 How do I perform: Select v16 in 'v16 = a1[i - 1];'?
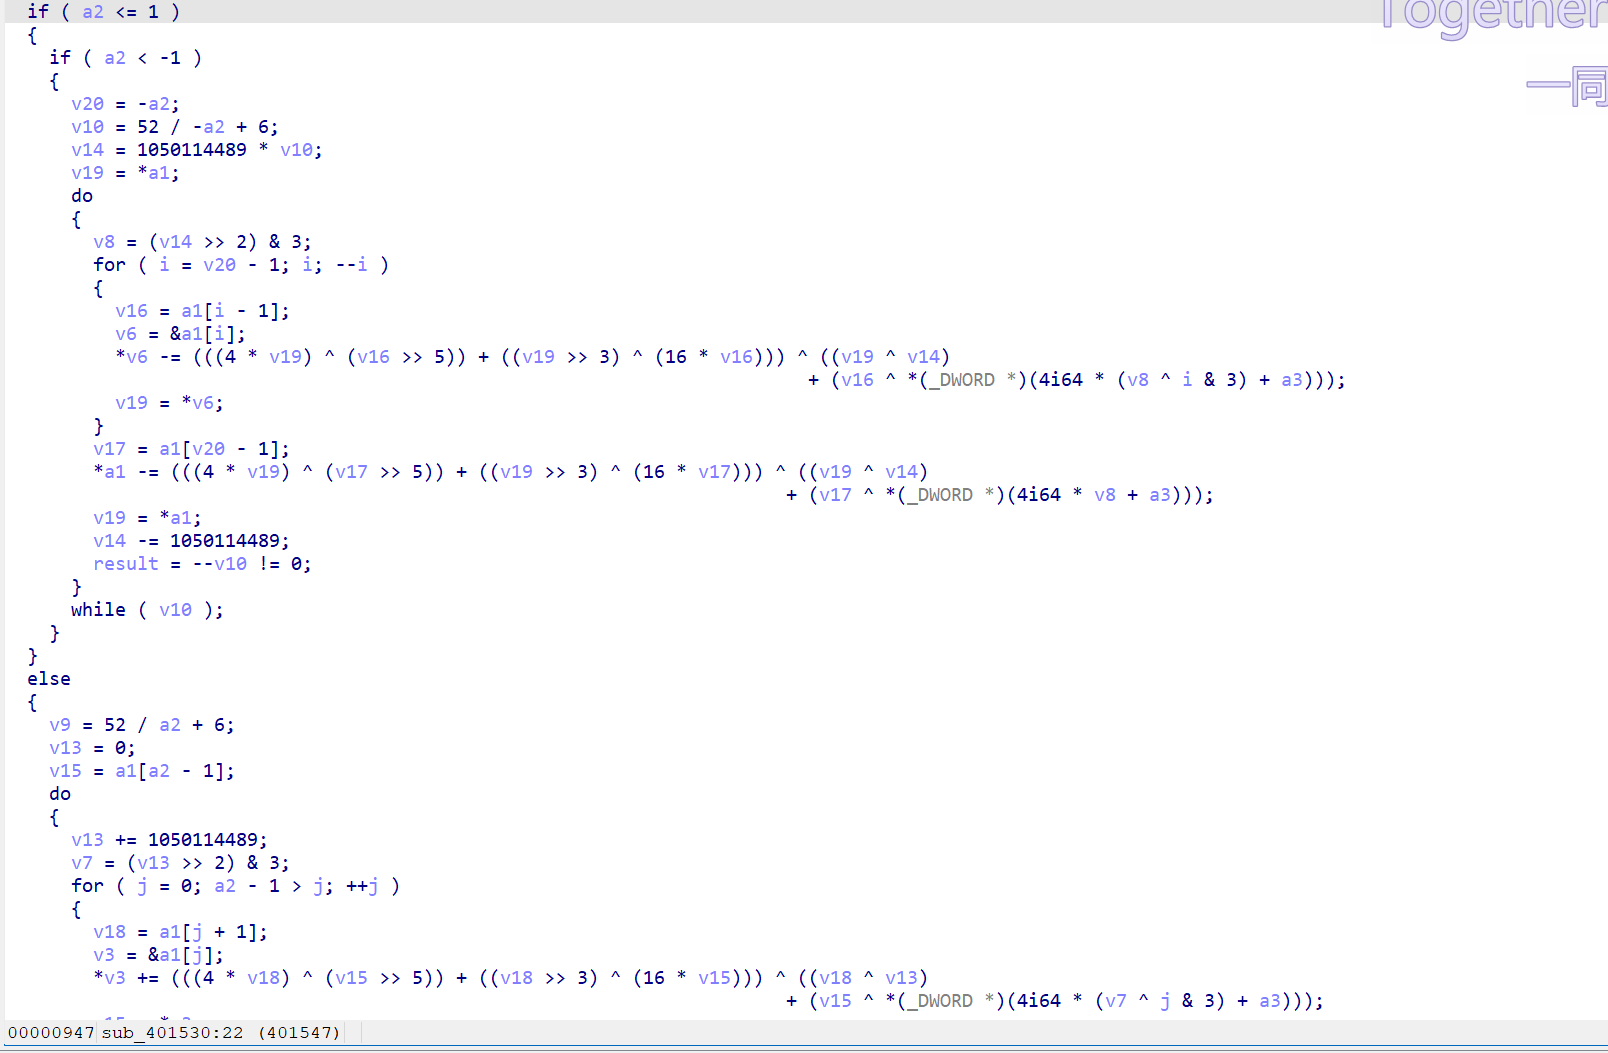(x=131, y=311)
